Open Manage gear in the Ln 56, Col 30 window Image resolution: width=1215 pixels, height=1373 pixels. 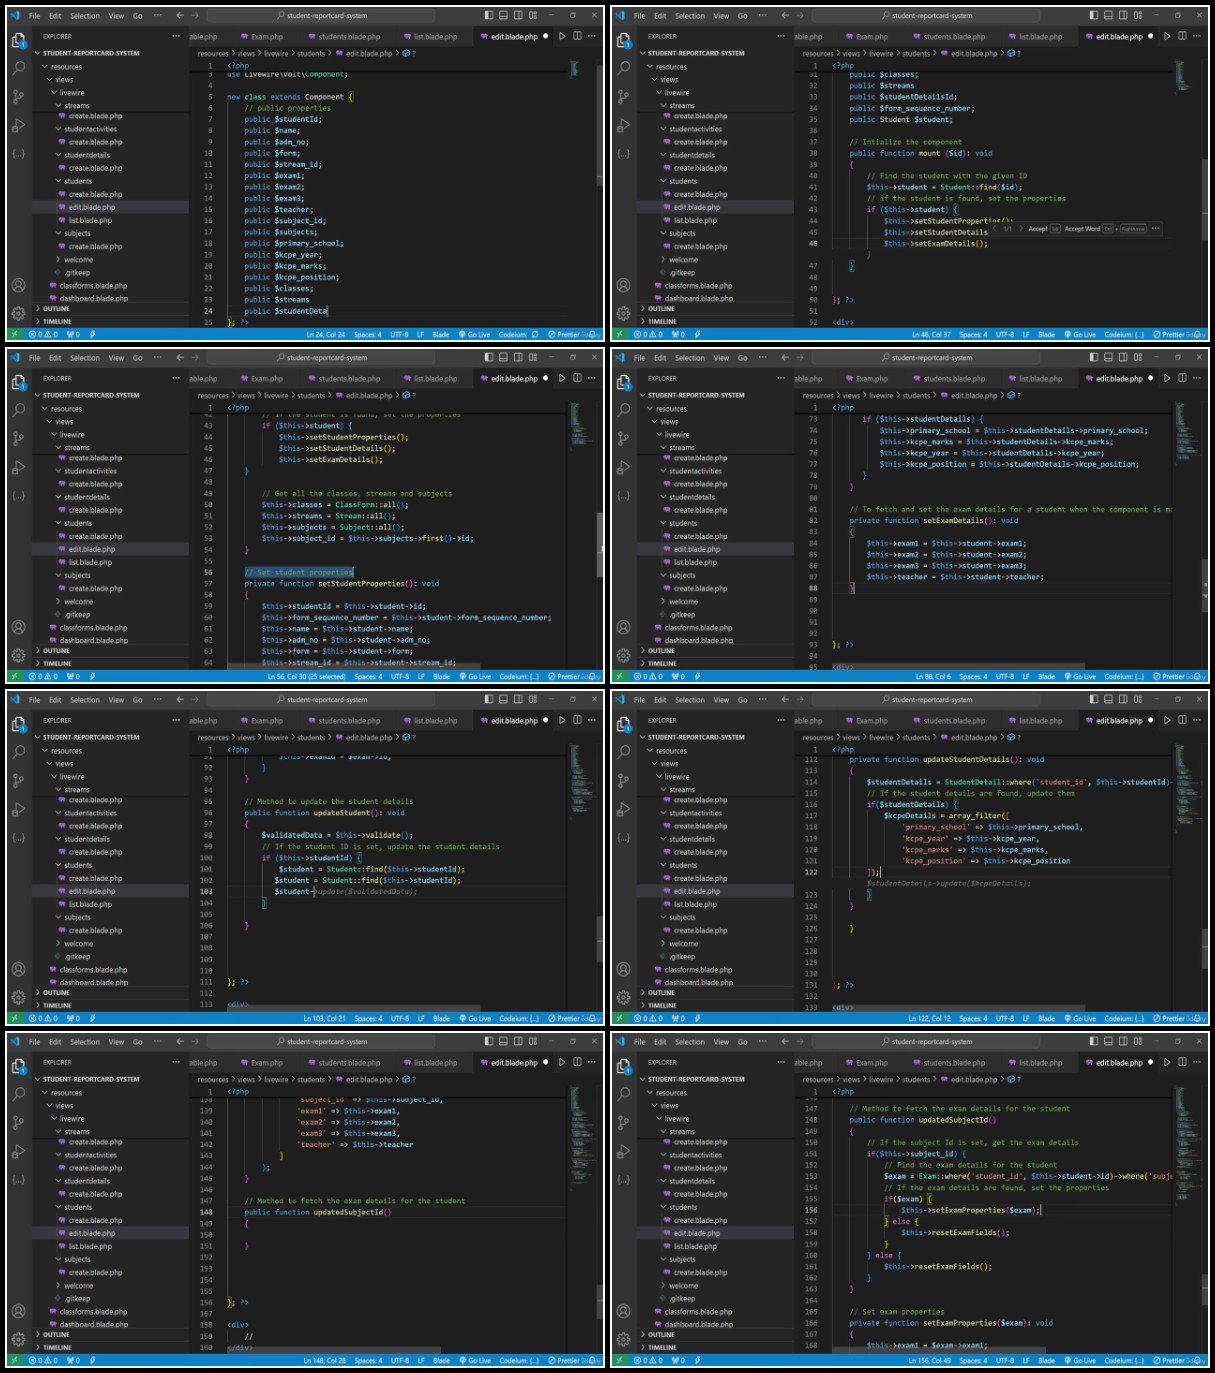tap(18, 655)
